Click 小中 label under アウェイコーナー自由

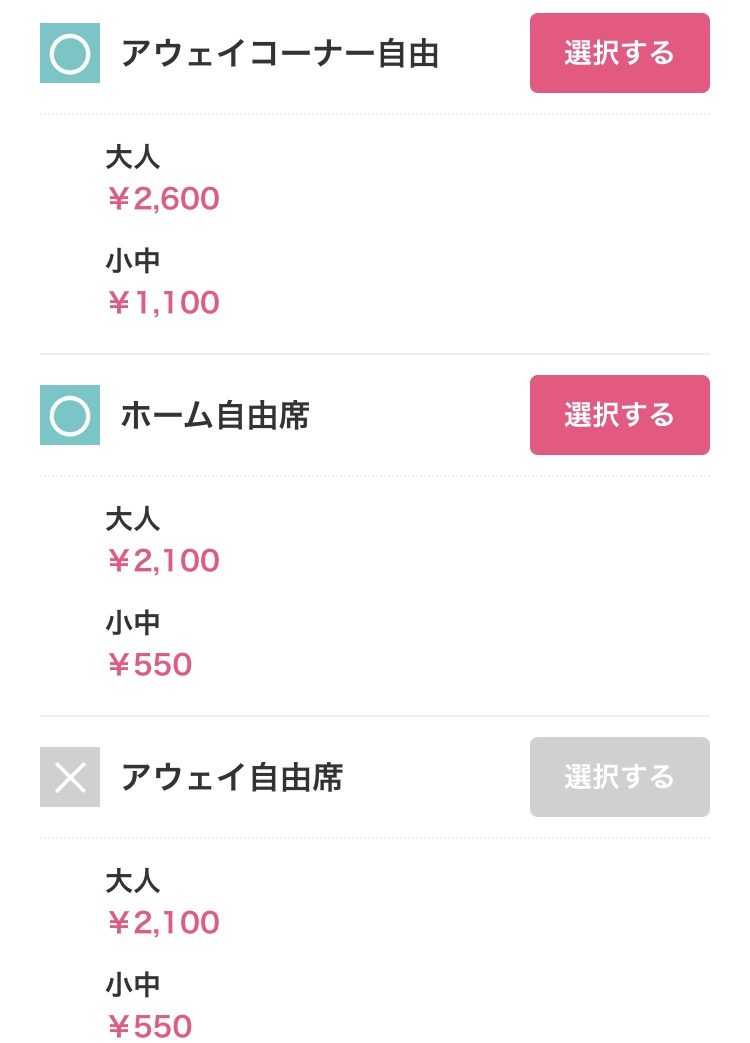coord(133,261)
